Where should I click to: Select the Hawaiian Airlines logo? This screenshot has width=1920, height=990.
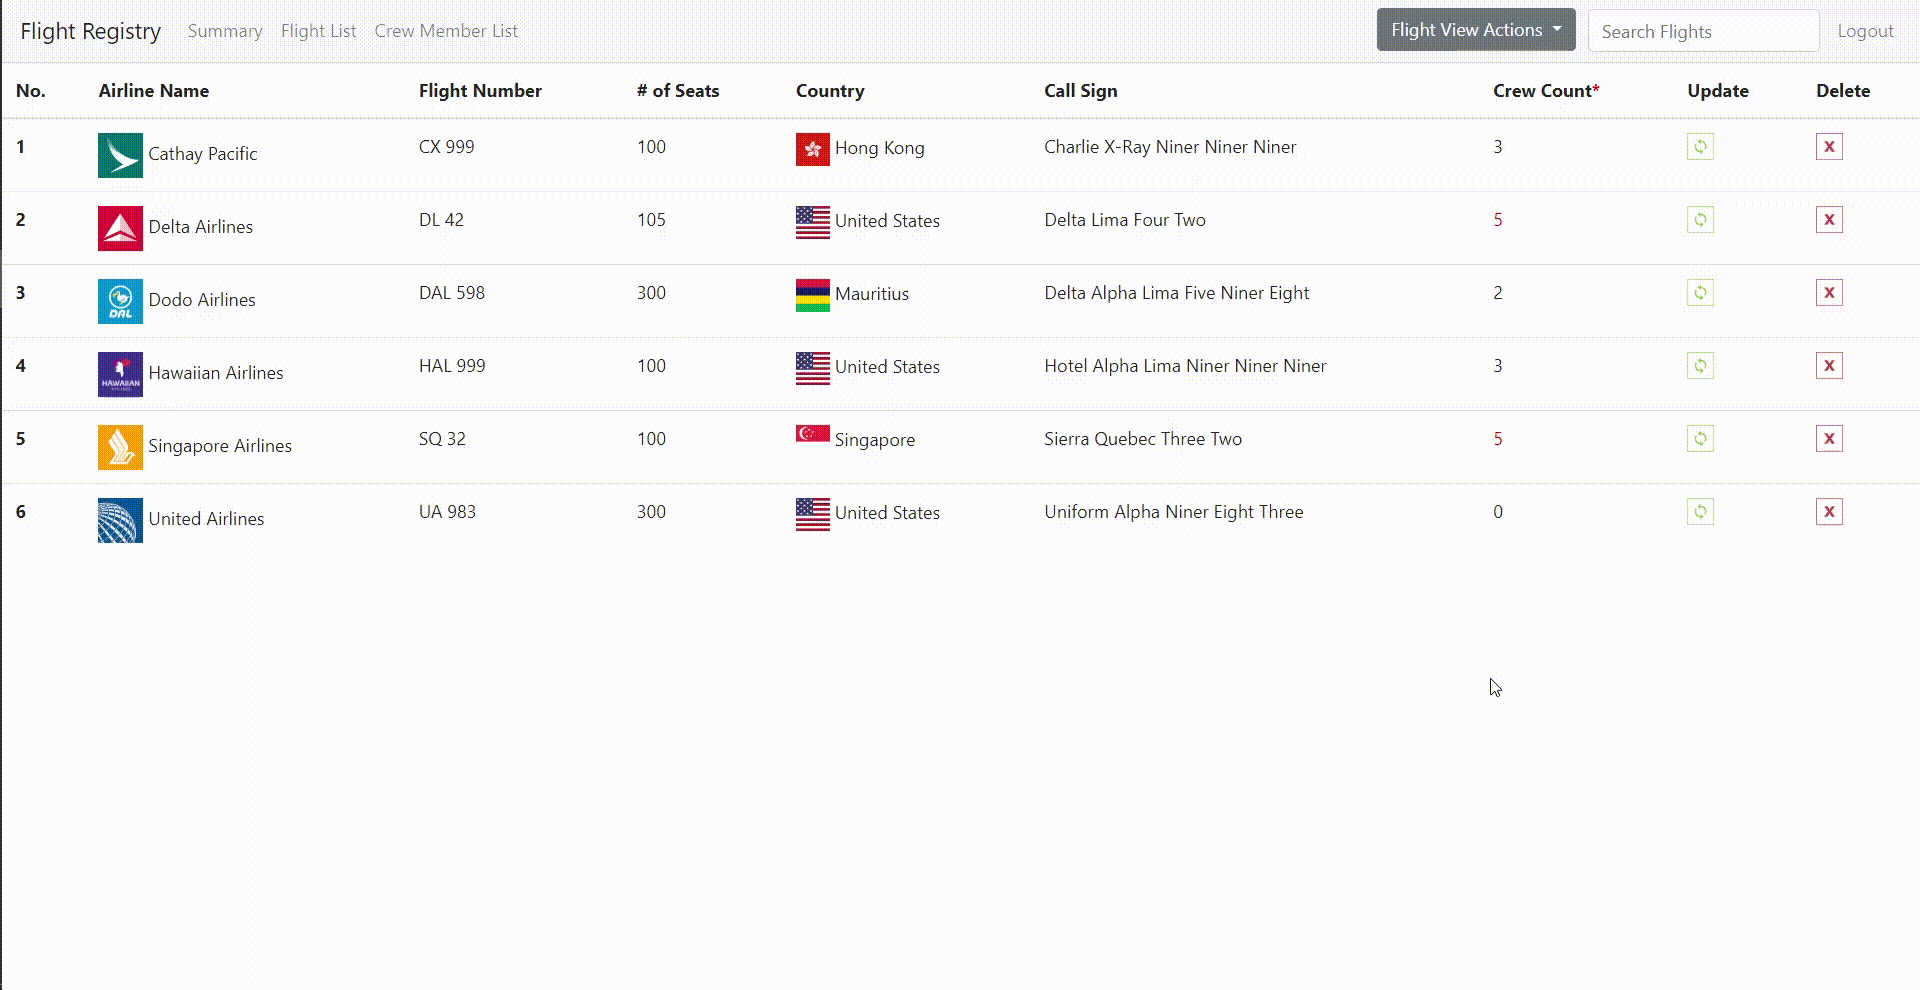pyautogui.click(x=120, y=374)
